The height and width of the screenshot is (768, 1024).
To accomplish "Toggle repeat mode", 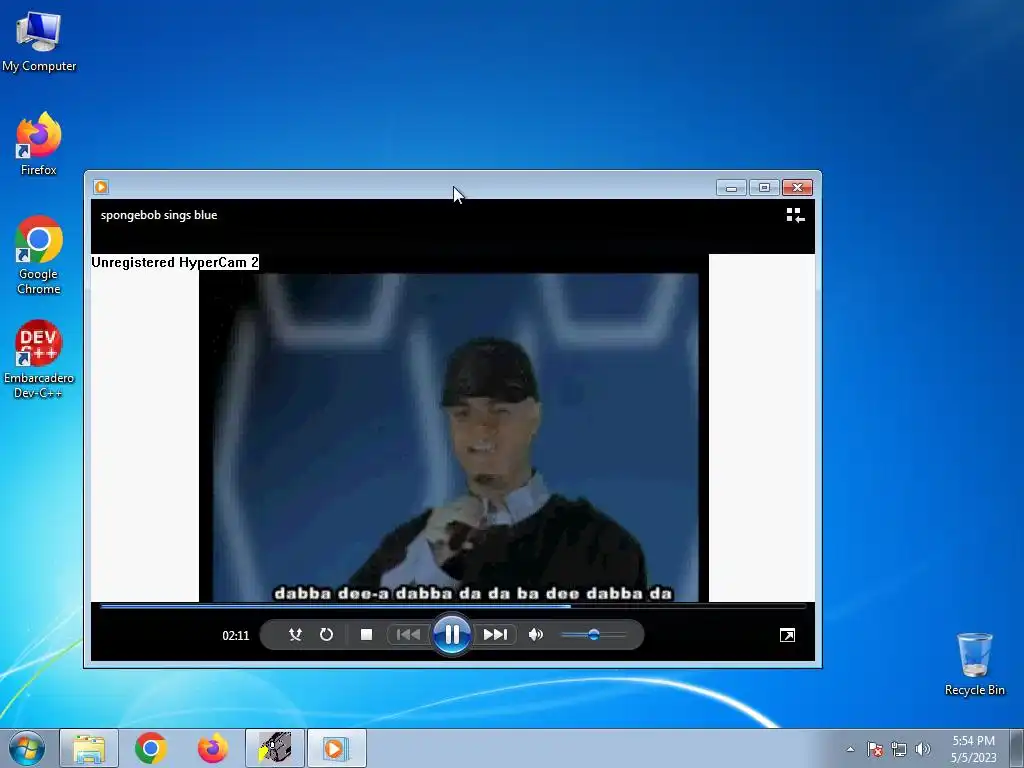I will pyautogui.click(x=327, y=634).
